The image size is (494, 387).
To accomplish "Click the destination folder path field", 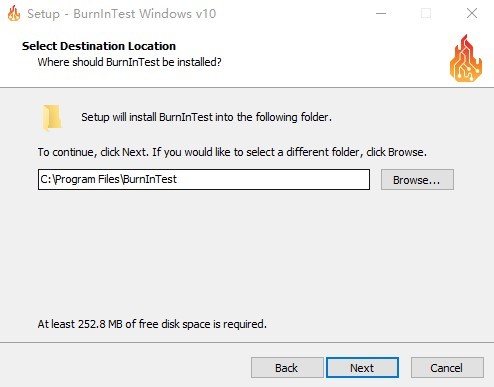I will [204, 179].
